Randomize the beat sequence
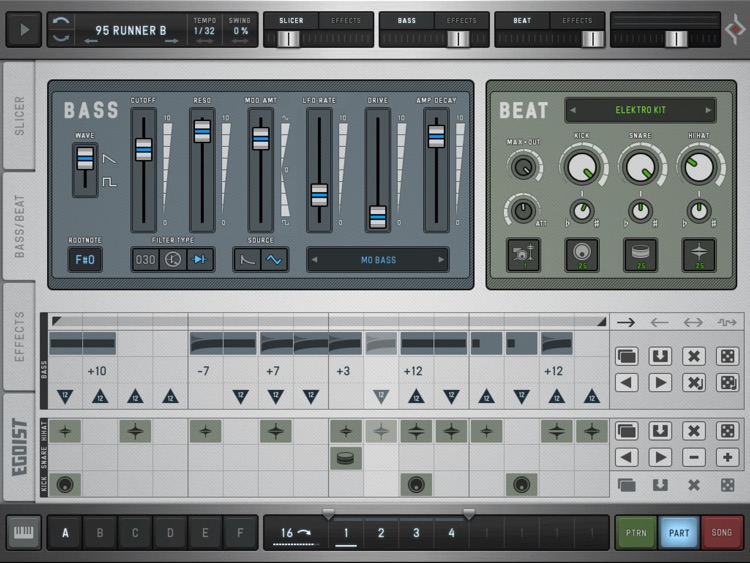This screenshot has height=563, width=750. pos(728,431)
